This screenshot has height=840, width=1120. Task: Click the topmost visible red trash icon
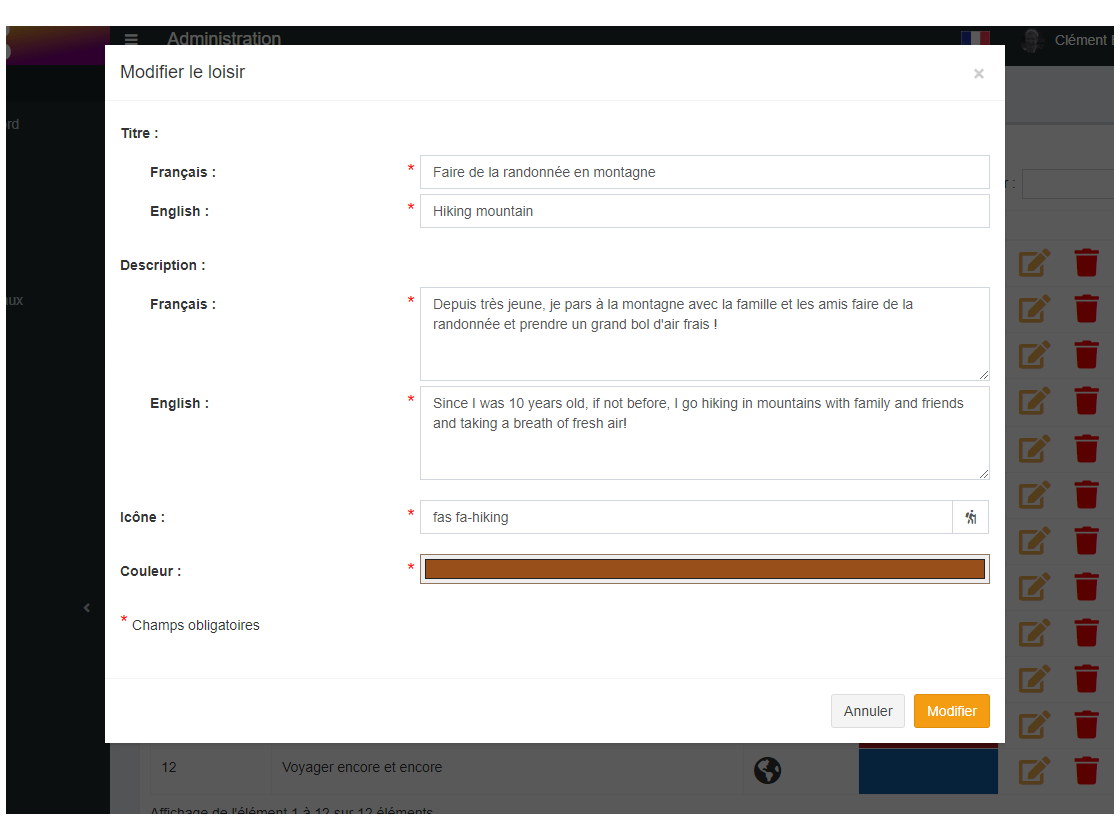tap(1086, 263)
